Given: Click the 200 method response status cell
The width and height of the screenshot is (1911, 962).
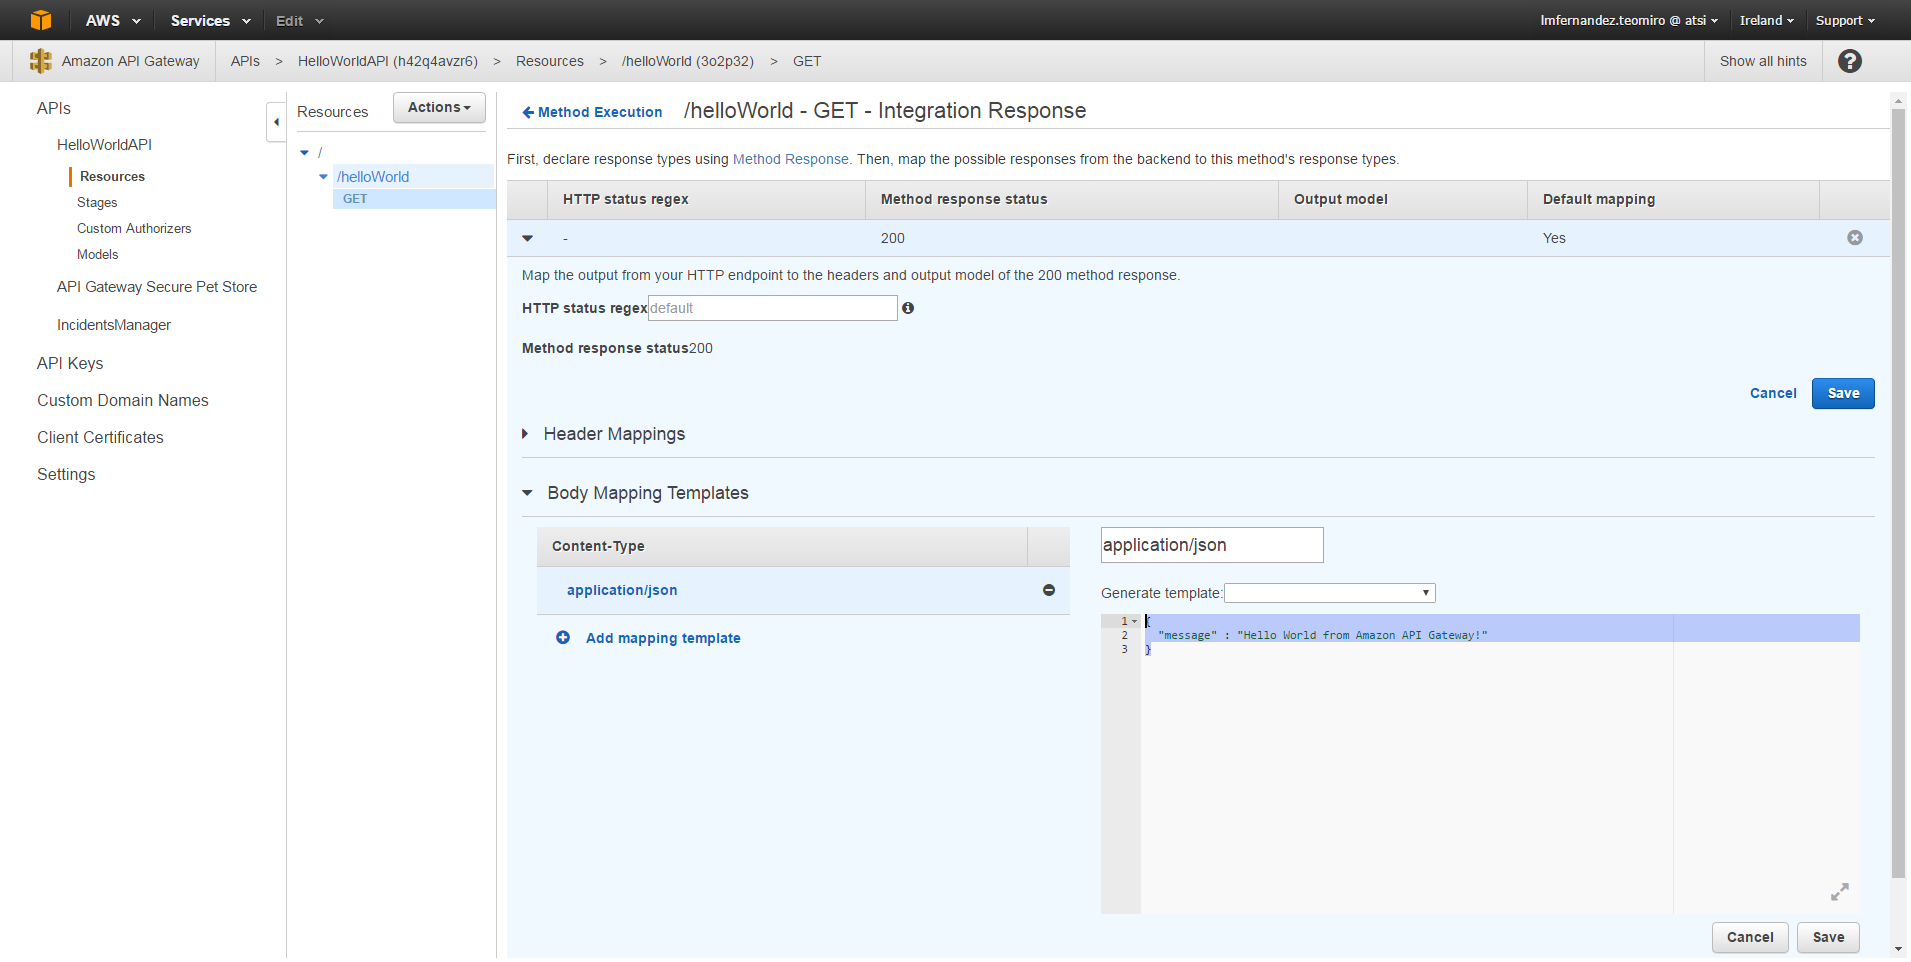Looking at the screenshot, I should (x=893, y=238).
